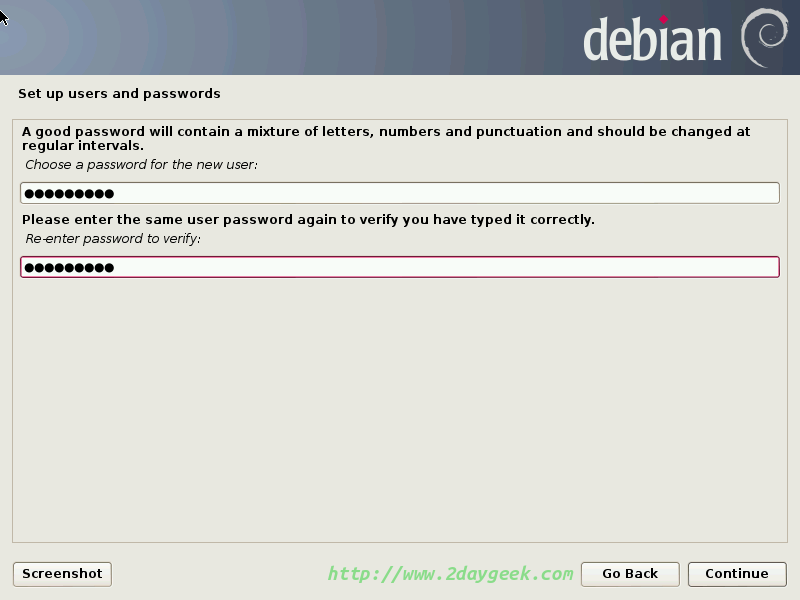Image resolution: width=800 pixels, height=600 pixels.
Task: Click the good password advice paragraph
Action: [386, 138]
